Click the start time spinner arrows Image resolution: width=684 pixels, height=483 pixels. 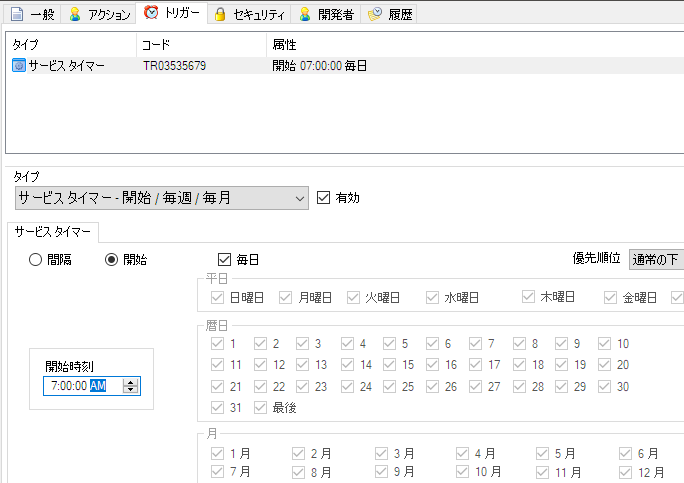pos(130,386)
